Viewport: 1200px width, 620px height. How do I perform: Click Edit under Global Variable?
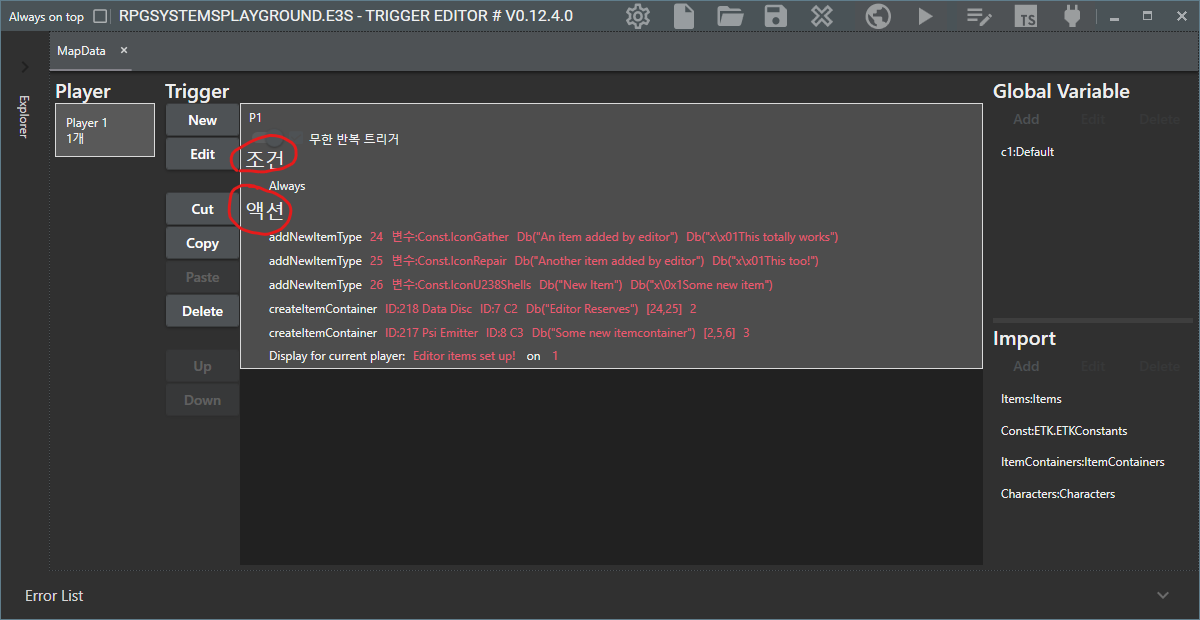pyautogui.click(x=1093, y=119)
